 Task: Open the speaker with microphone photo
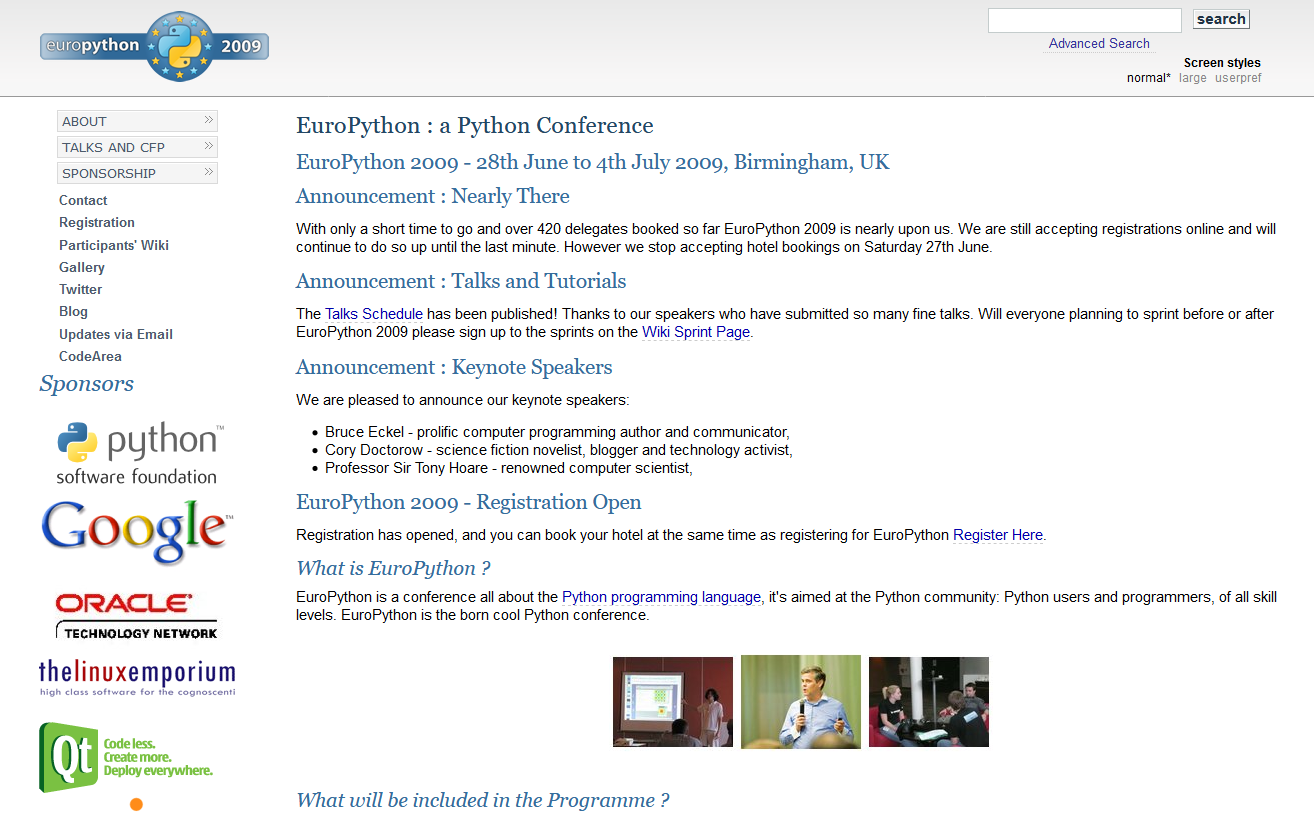(x=800, y=702)
